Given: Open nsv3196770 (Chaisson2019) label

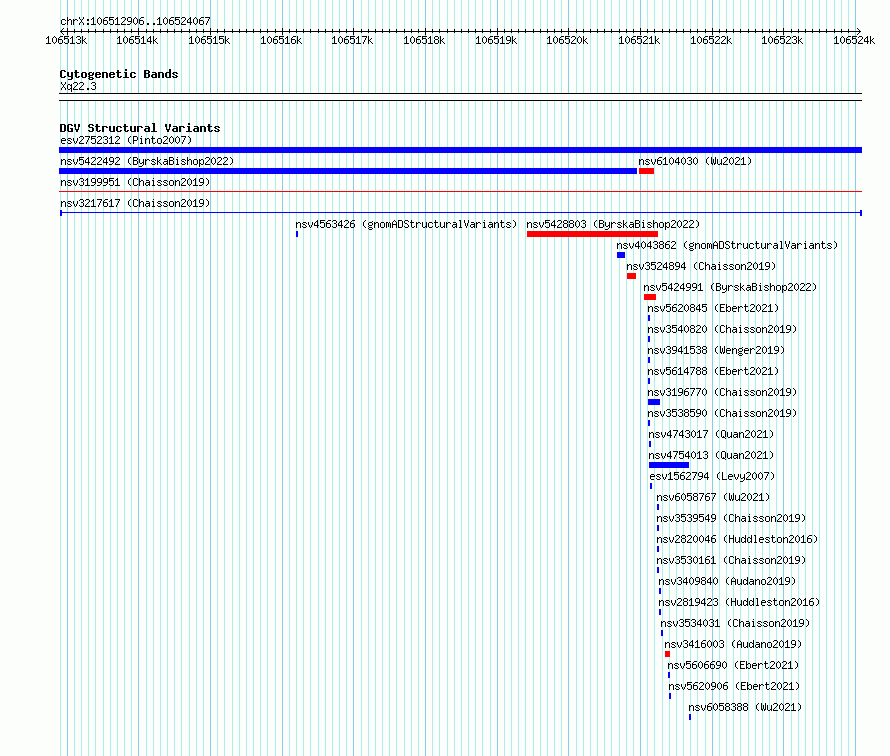Looking at the screenshot, I should 723,392.
